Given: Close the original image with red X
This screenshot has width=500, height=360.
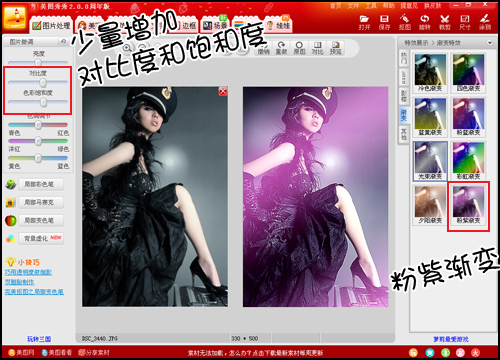Looking at the screenshot, I should pyautogui.click(x=223, y=91).
